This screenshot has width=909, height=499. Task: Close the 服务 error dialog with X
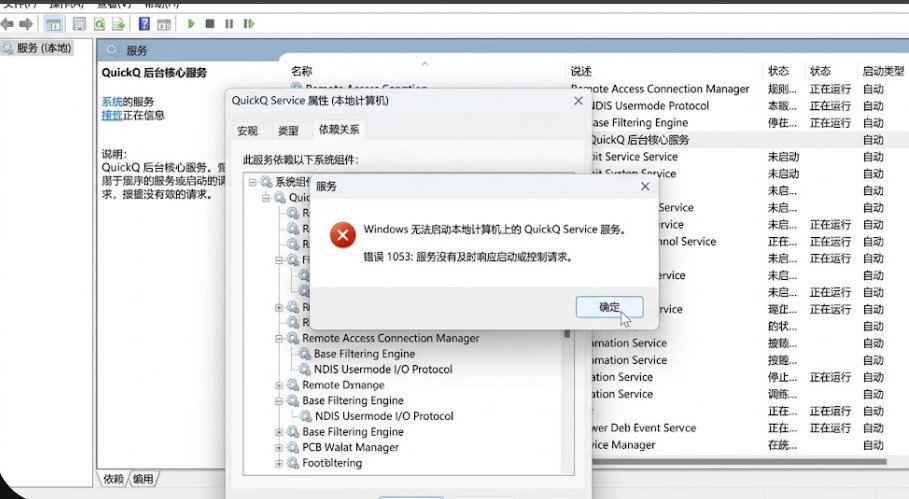[645, 187]
